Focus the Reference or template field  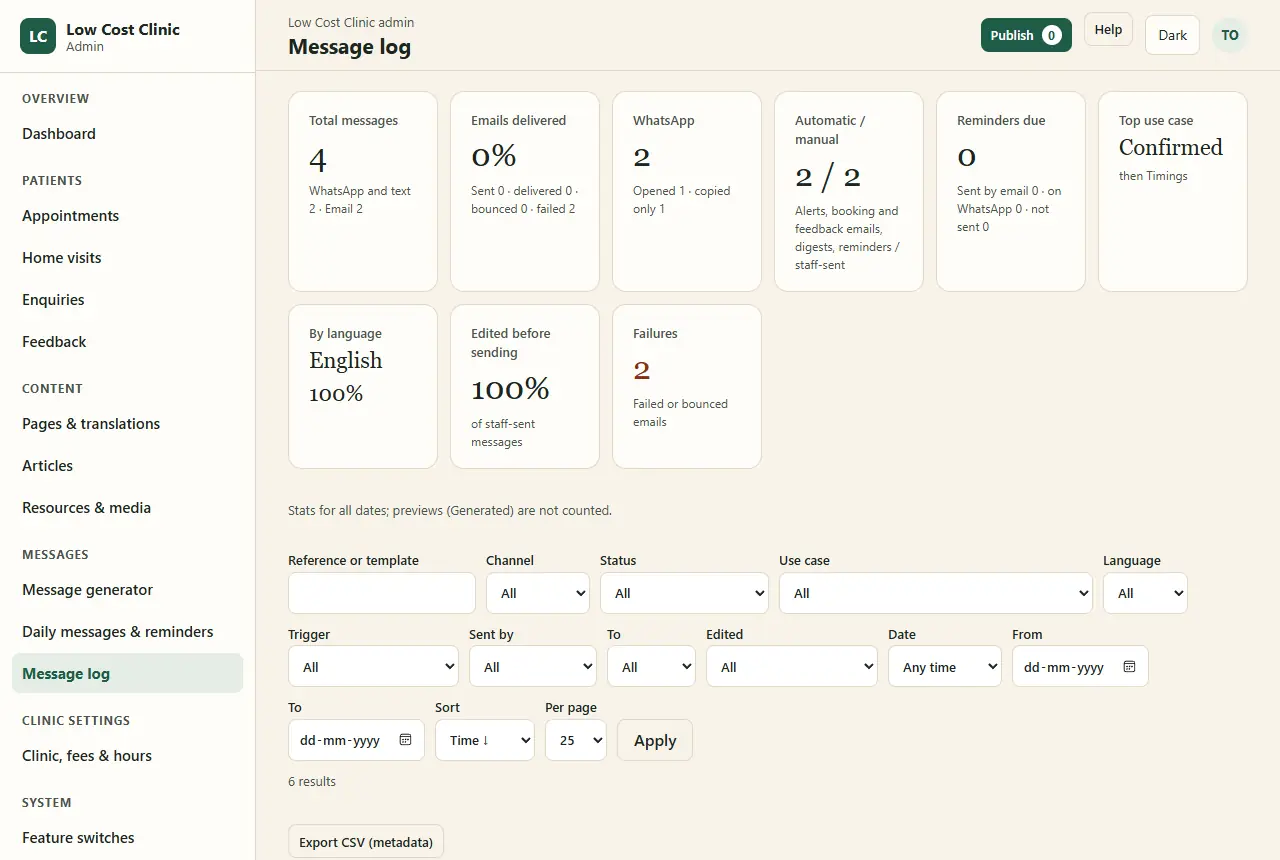382,593
